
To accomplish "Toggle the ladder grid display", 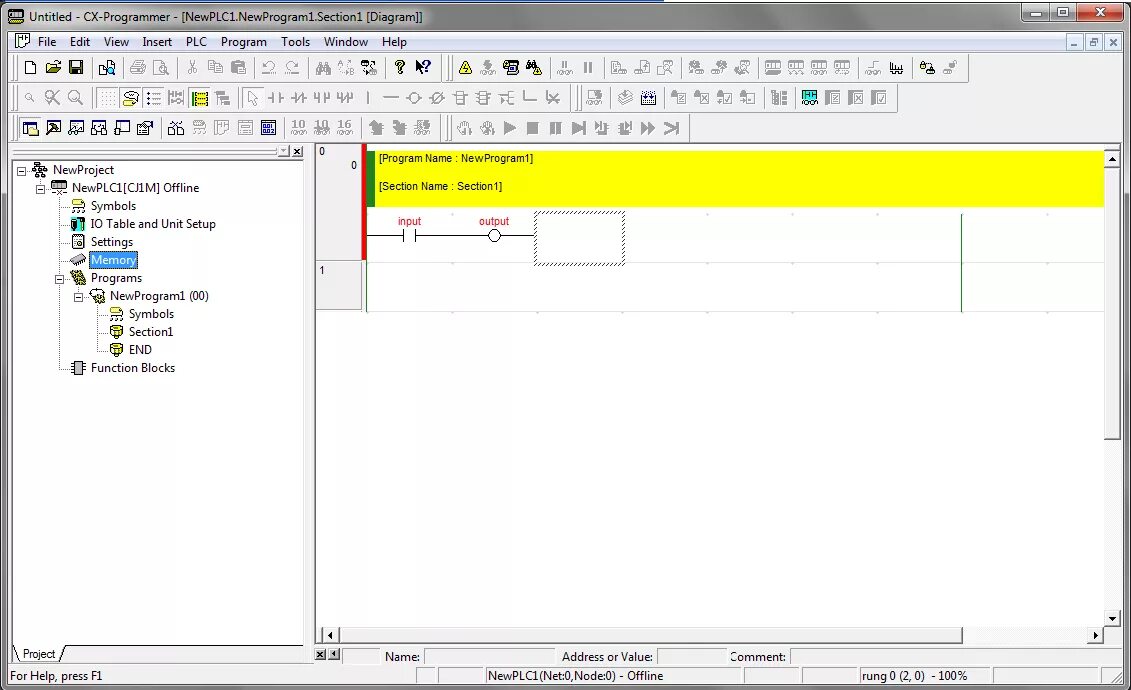I will [107, 98].
